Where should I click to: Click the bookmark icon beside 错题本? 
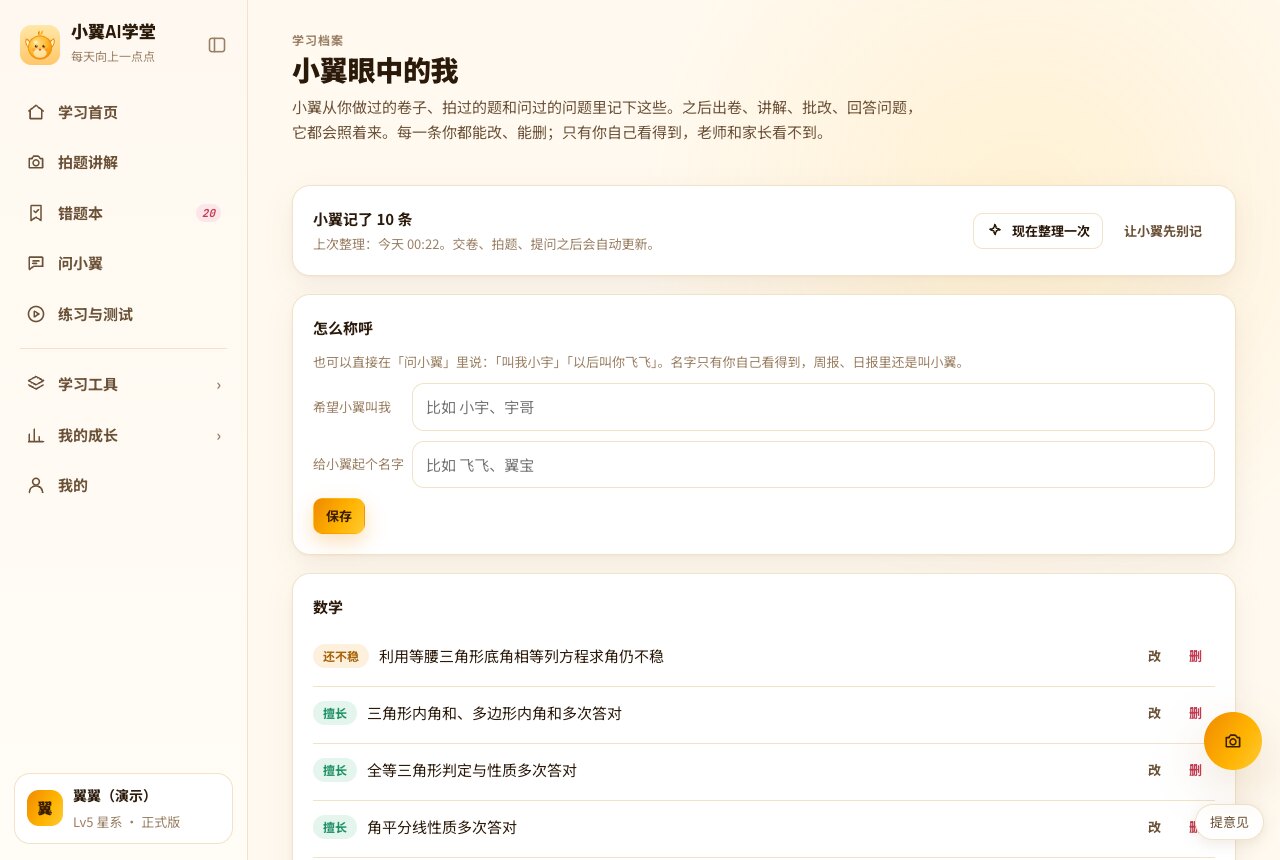[x=36, y=213]
